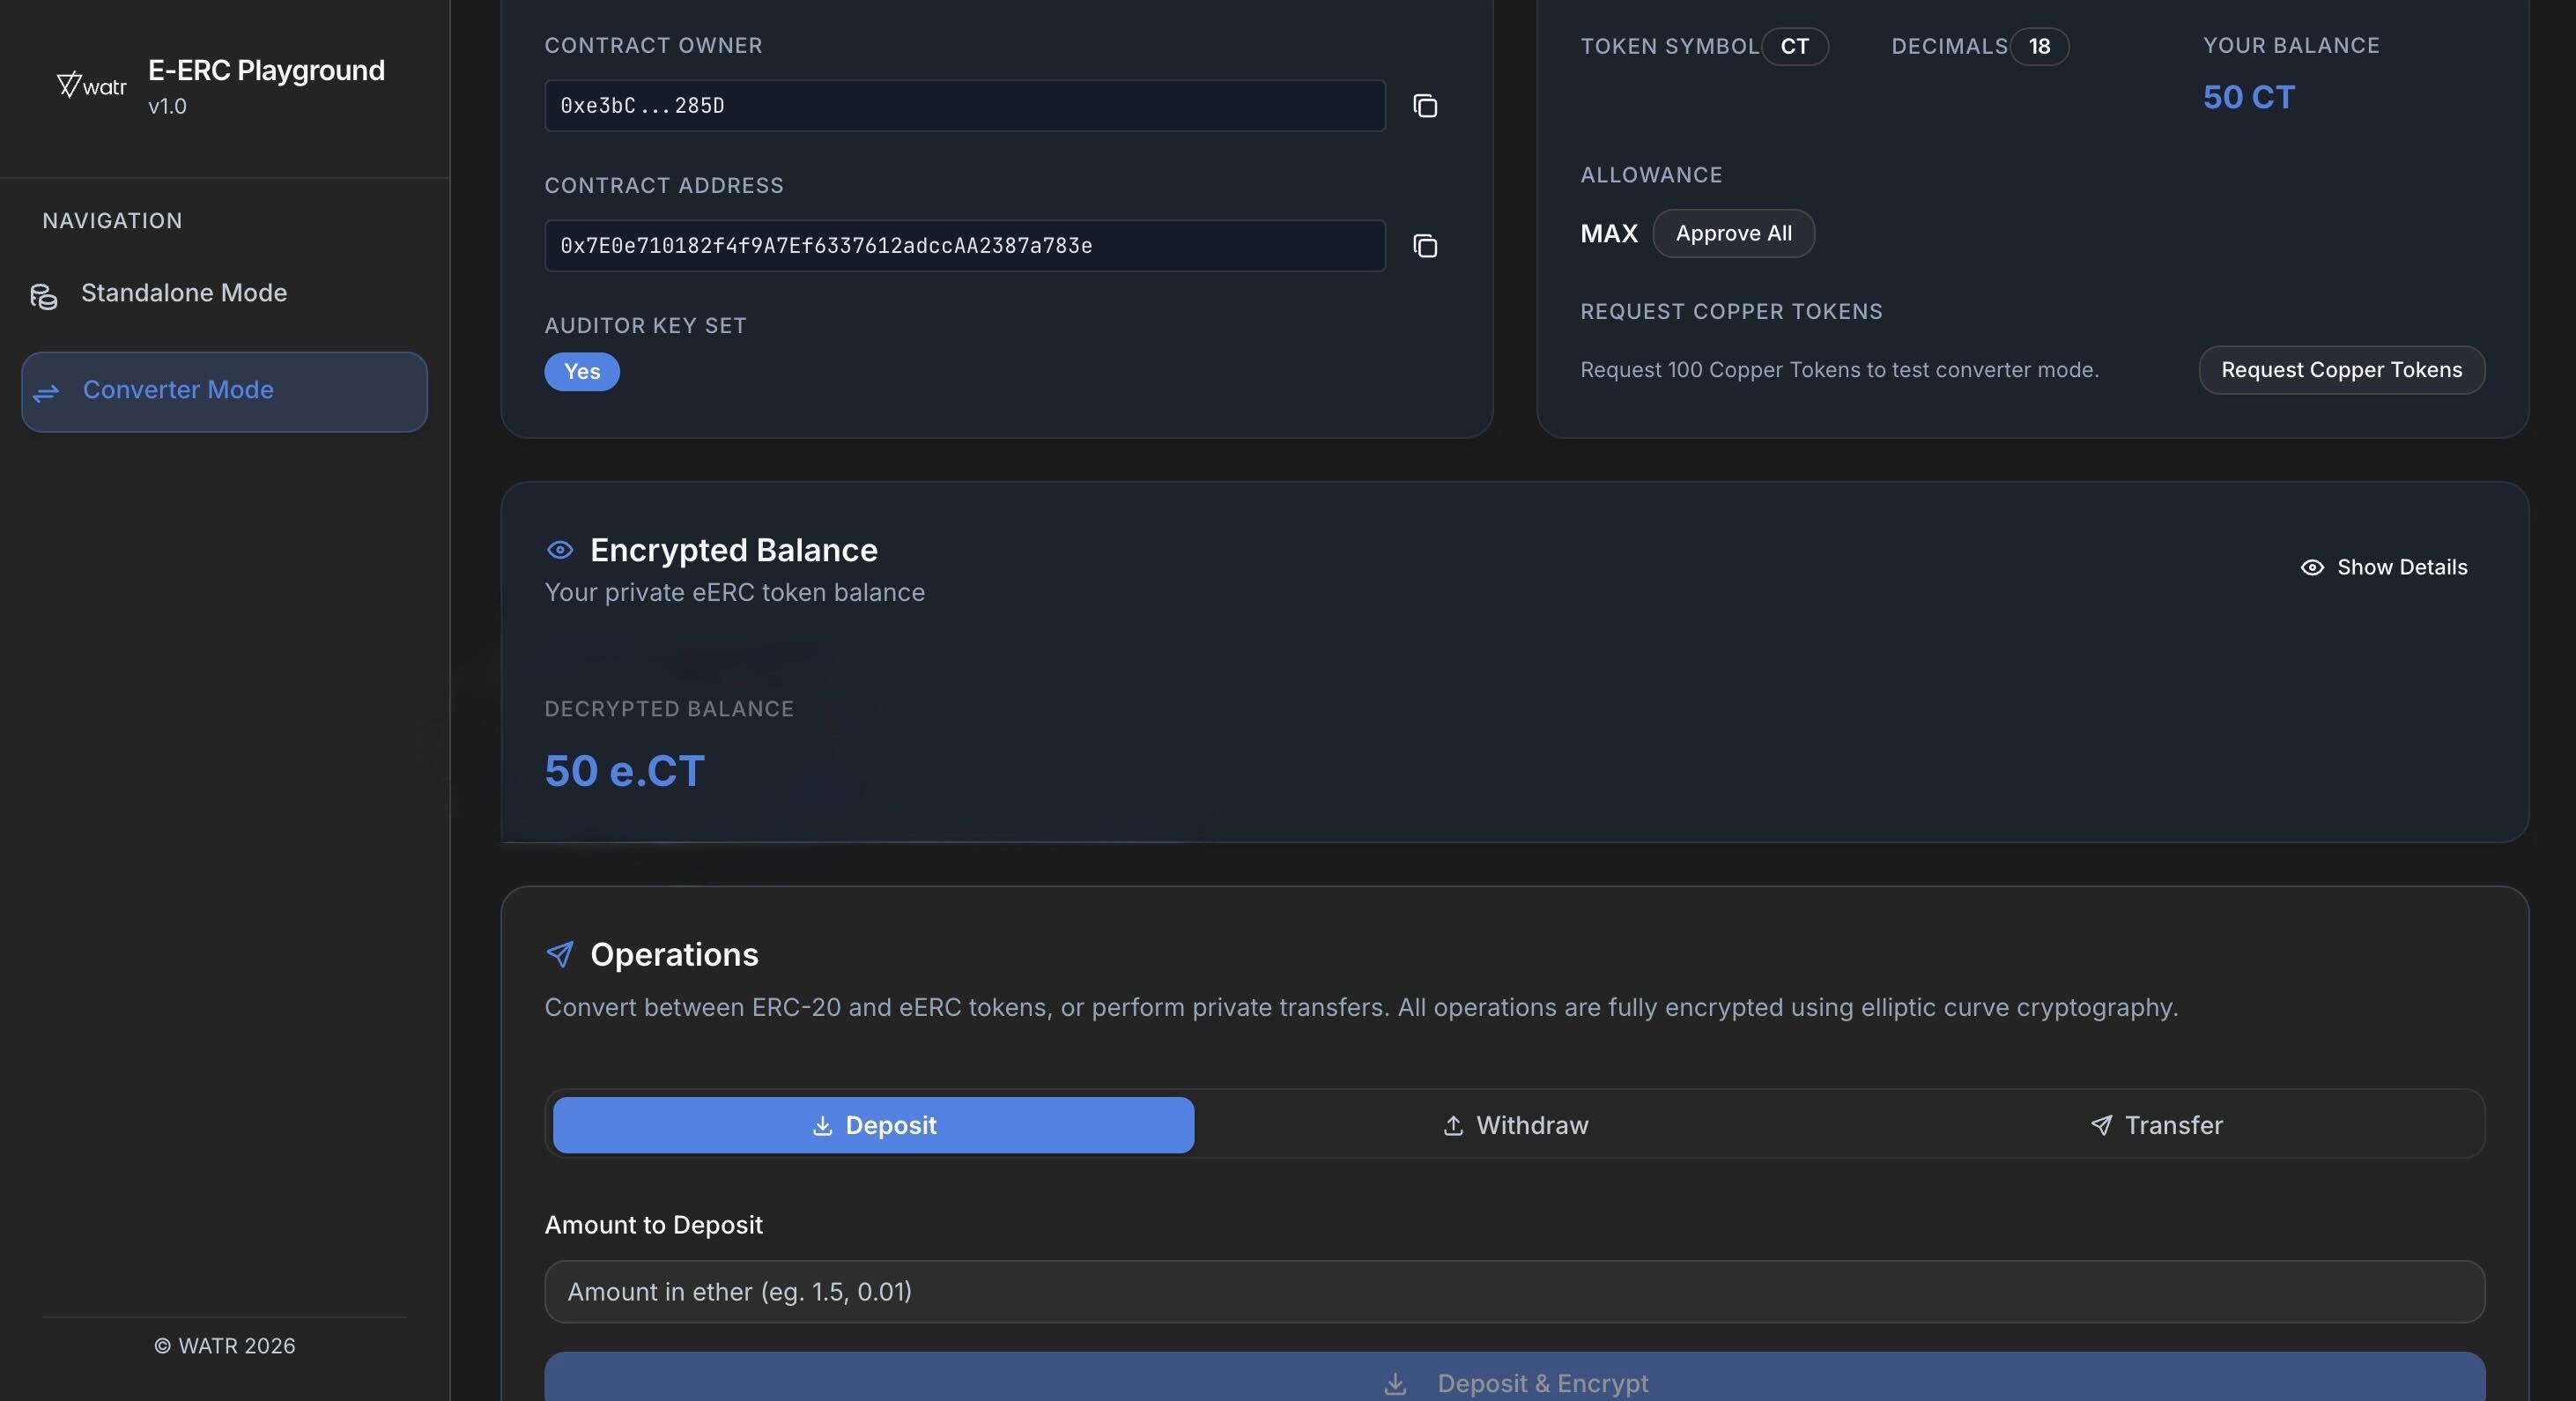This screenshot has width=2576, height=1401.
Task: Click the Standalone Mode coins icon
Action: [x=44, y=296]
